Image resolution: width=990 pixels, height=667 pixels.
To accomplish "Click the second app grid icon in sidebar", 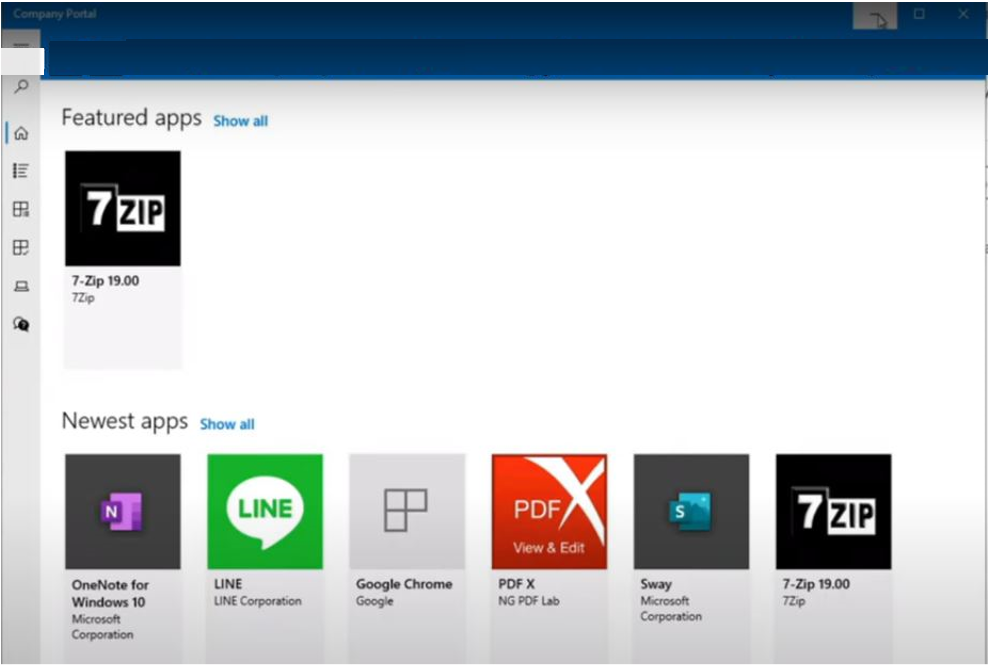I will [x=20, y=246].
